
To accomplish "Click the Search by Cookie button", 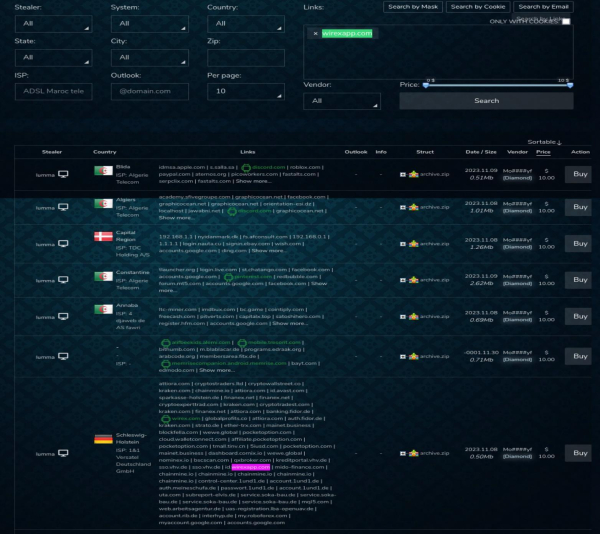I will tap(478, 7).
